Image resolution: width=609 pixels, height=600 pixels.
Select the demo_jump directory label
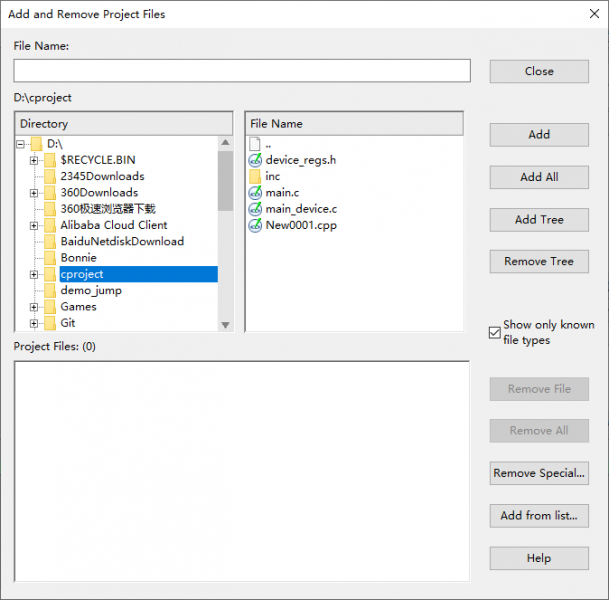91,290
